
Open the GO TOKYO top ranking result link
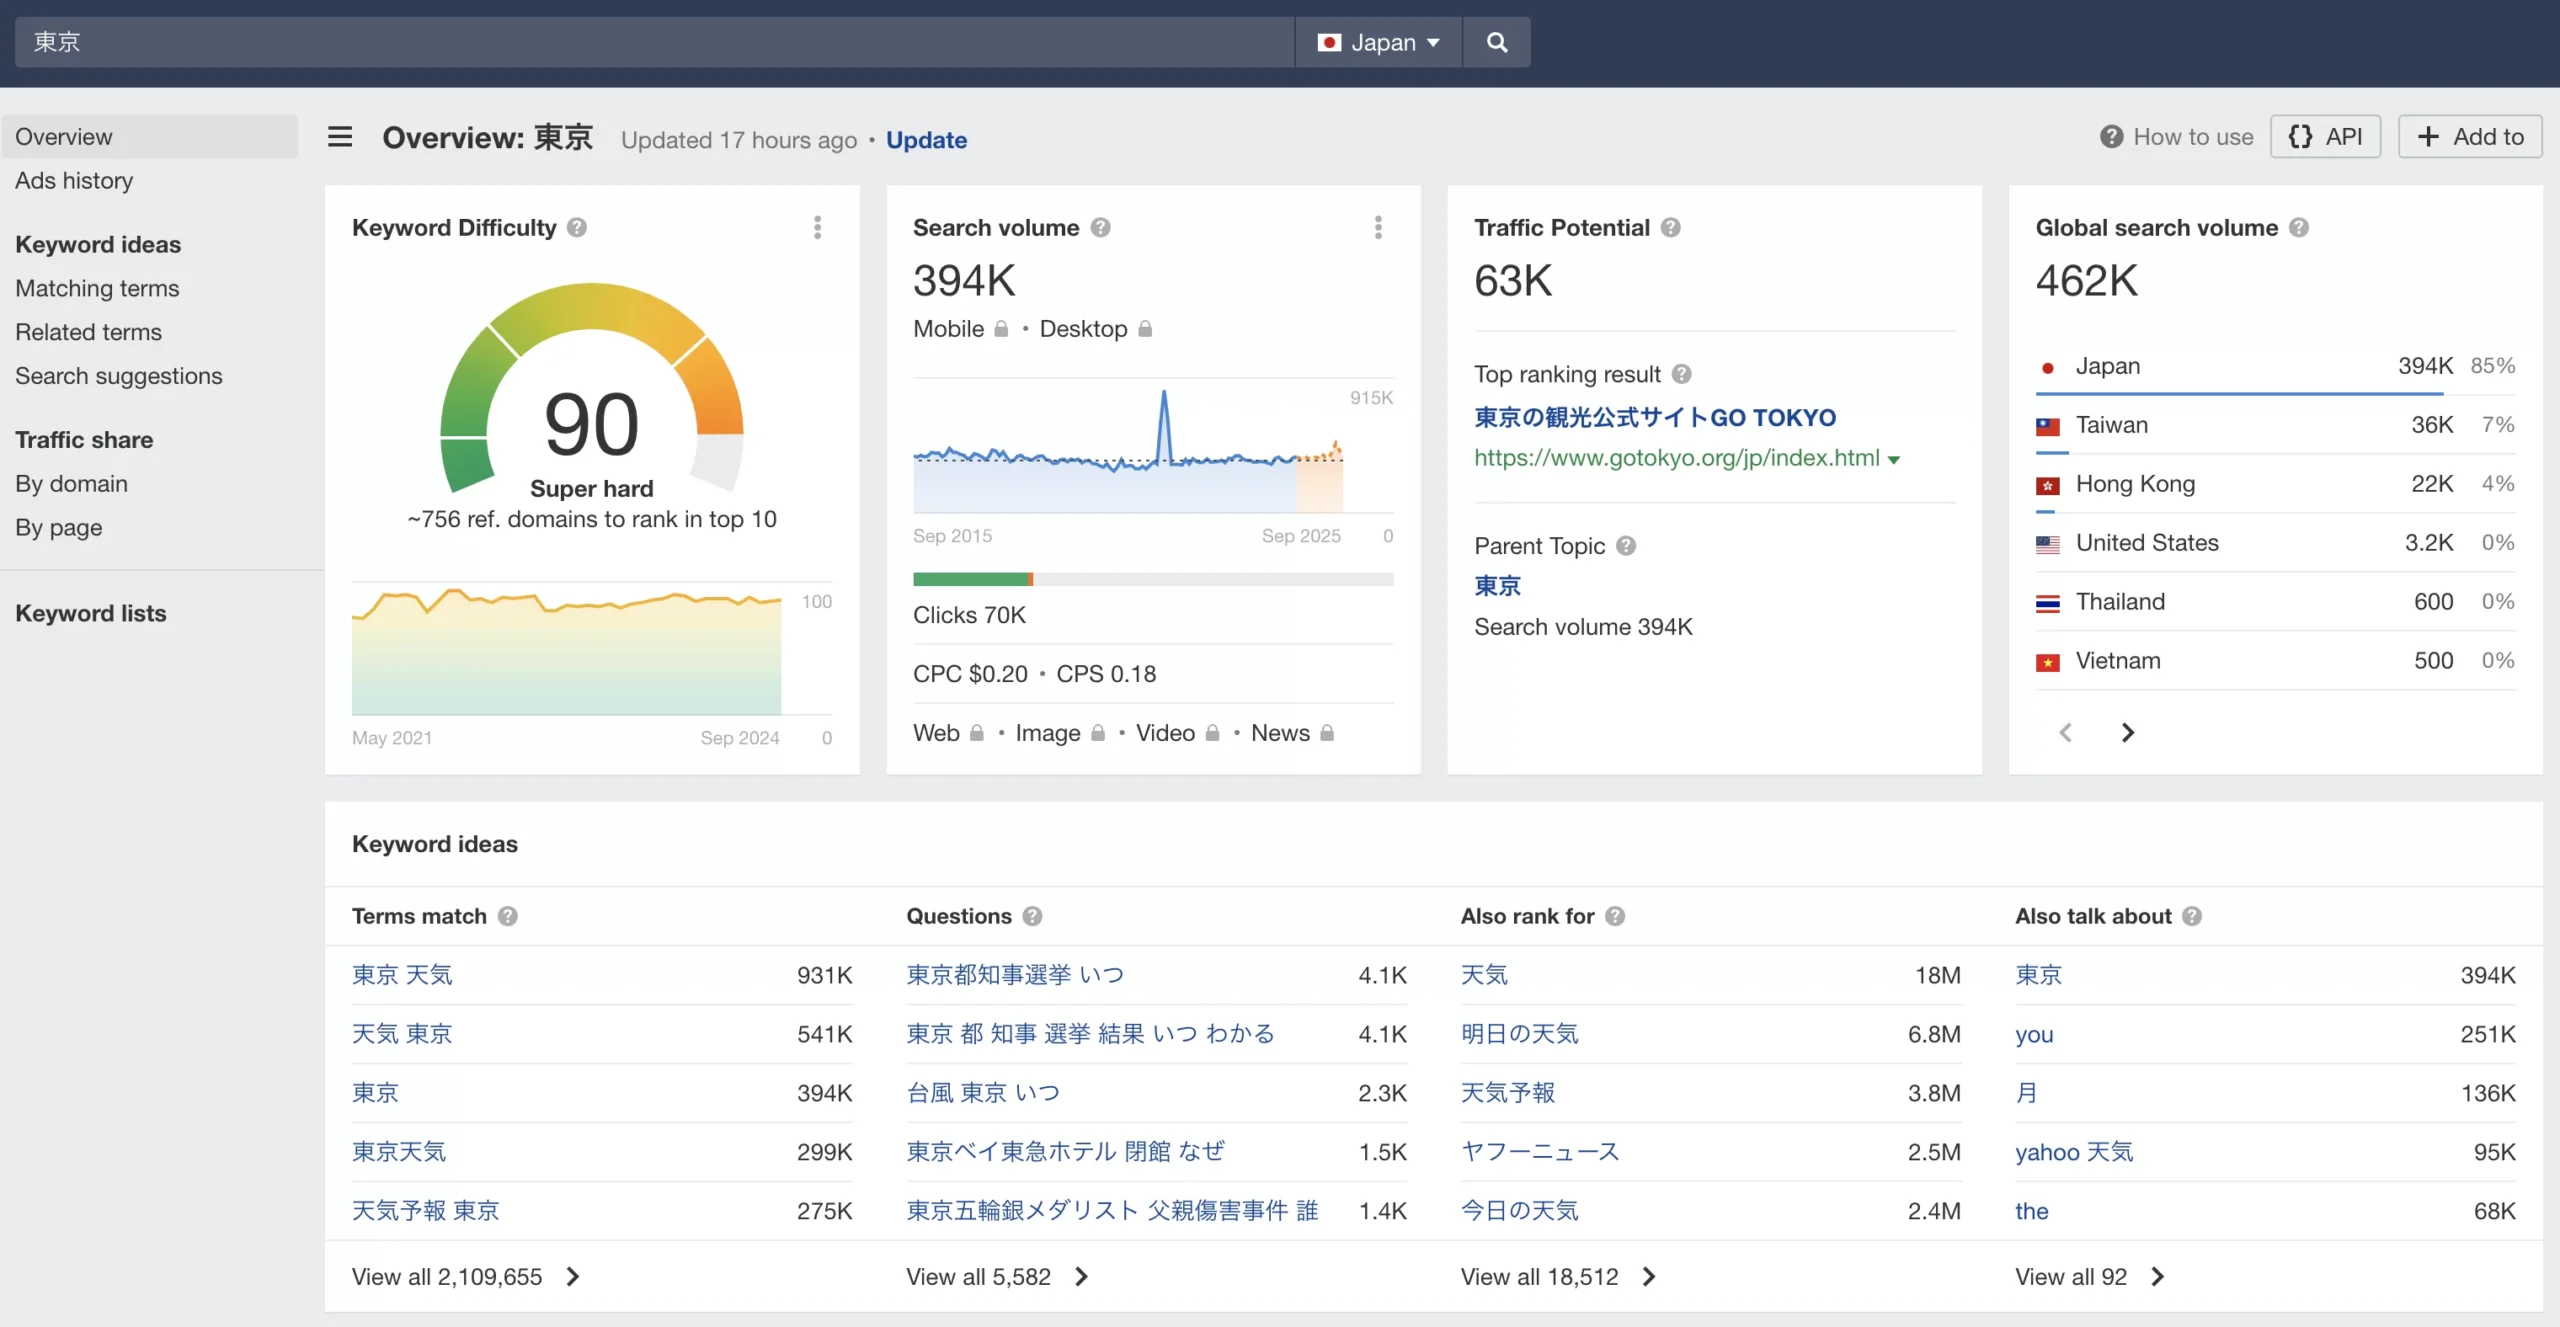click(x=1655, y=418)
